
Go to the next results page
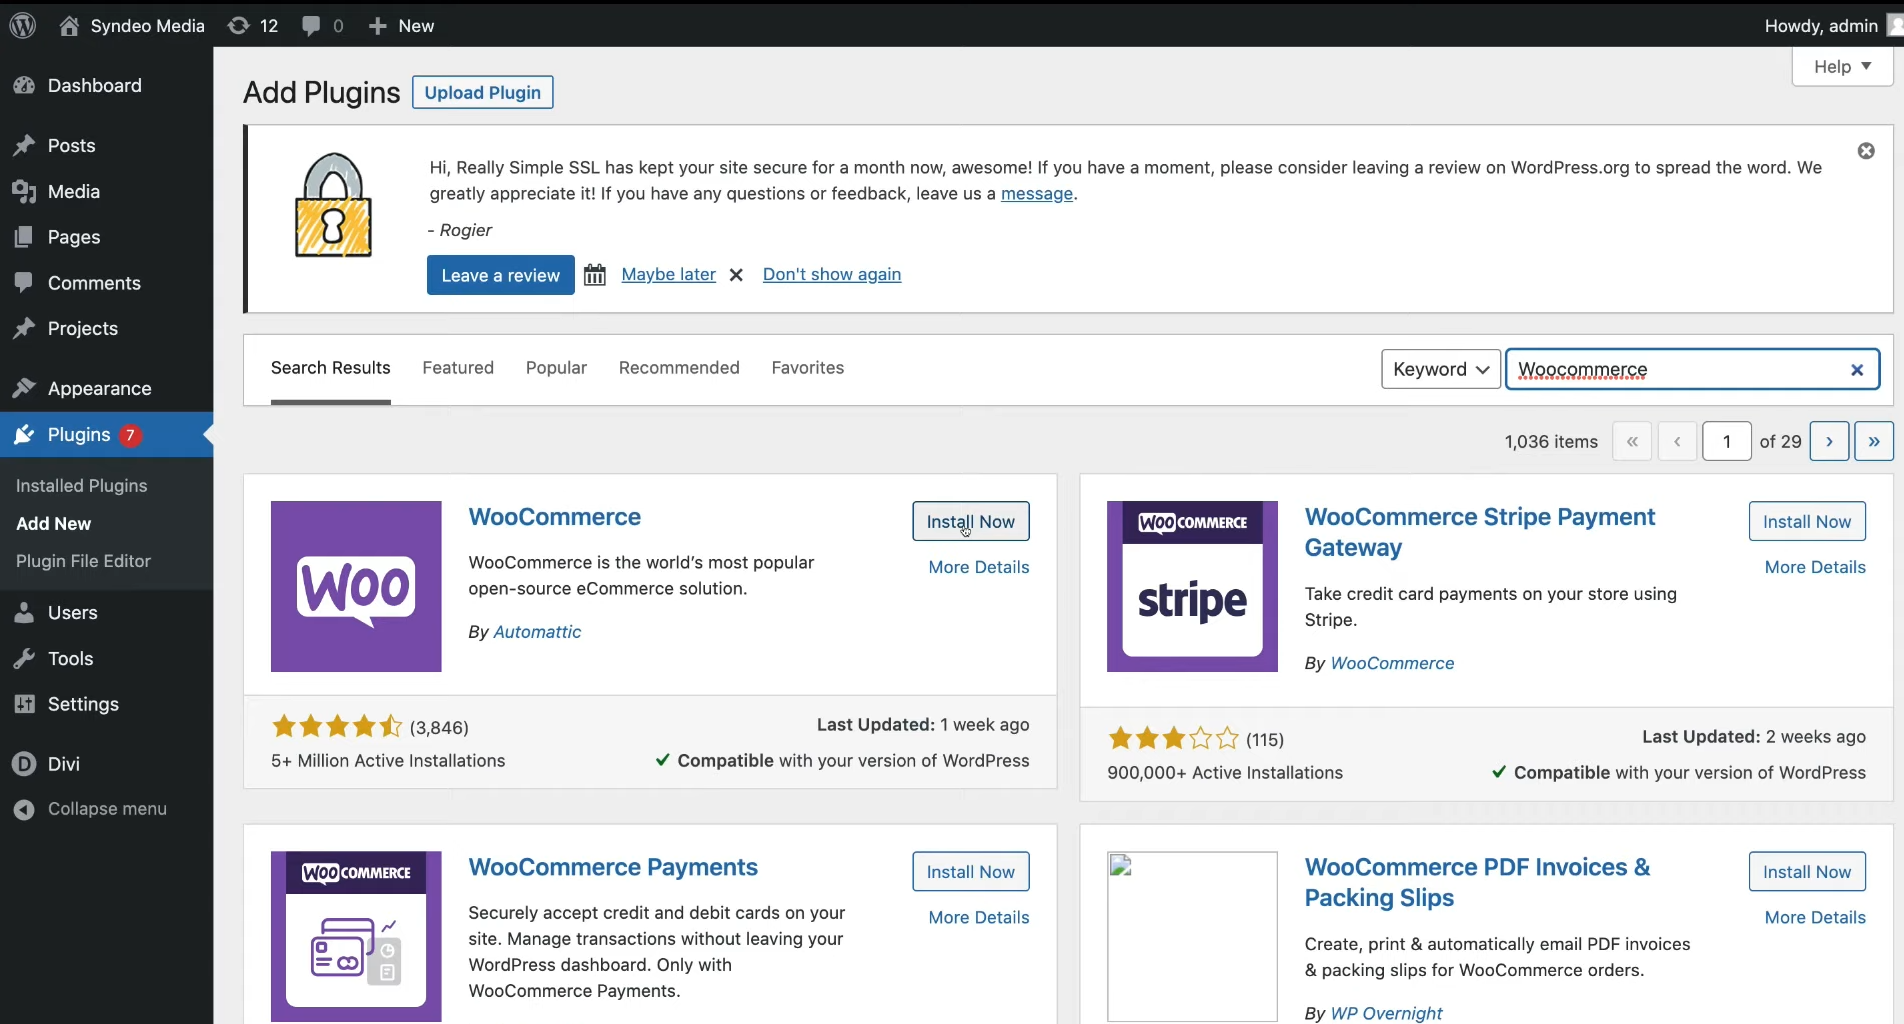[1829, 441]
